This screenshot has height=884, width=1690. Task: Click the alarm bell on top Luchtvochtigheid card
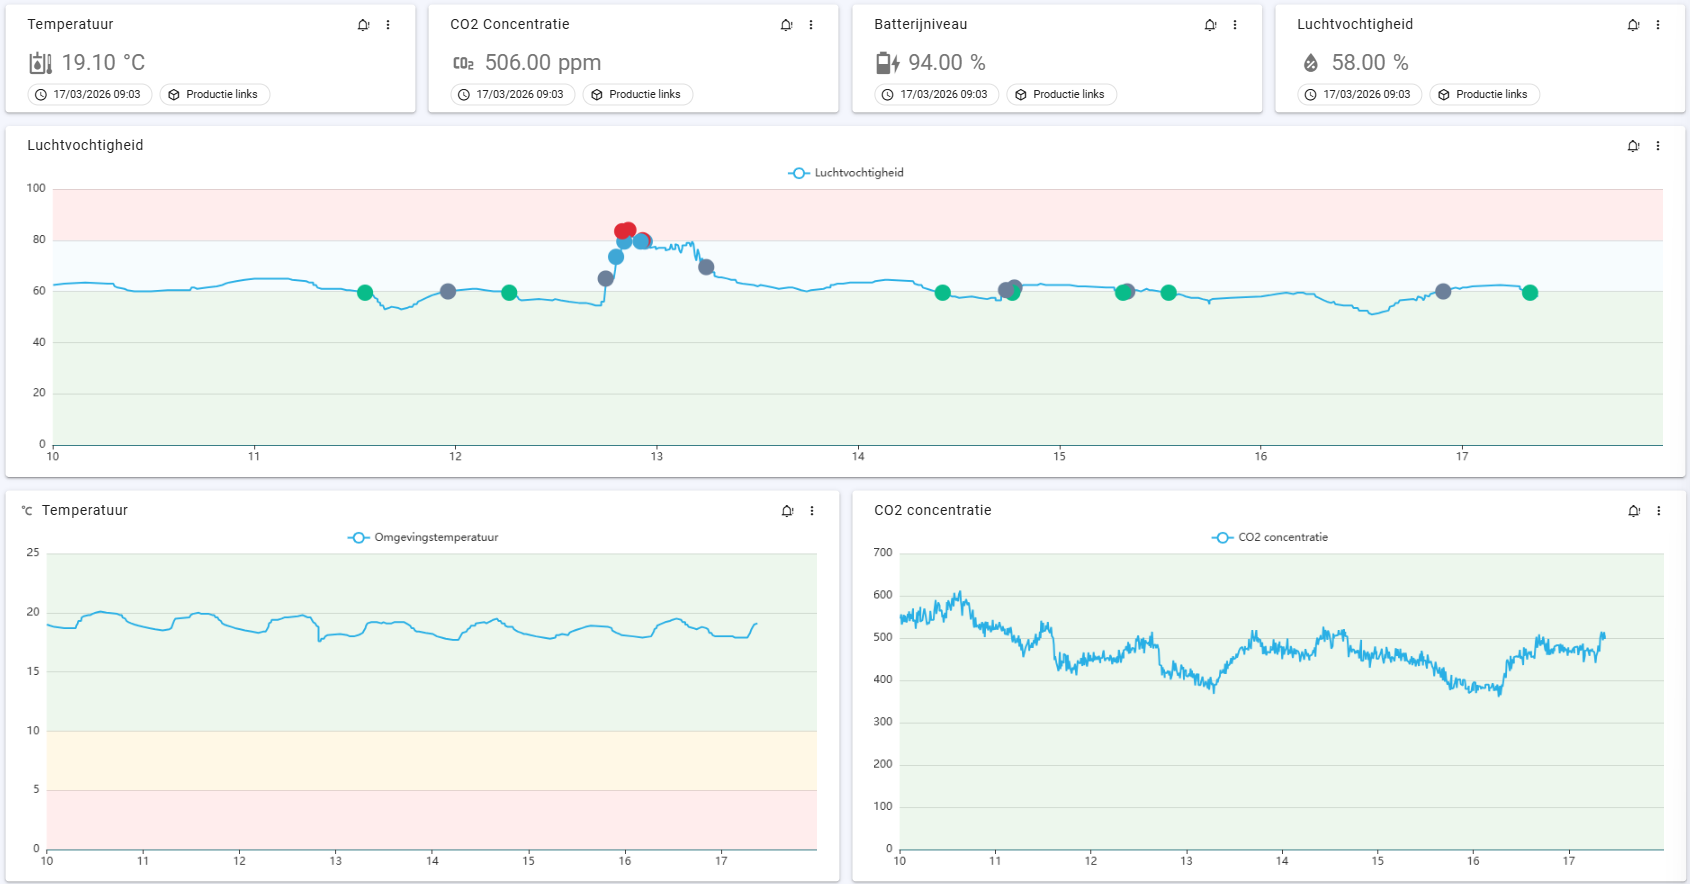(1634, 25)
